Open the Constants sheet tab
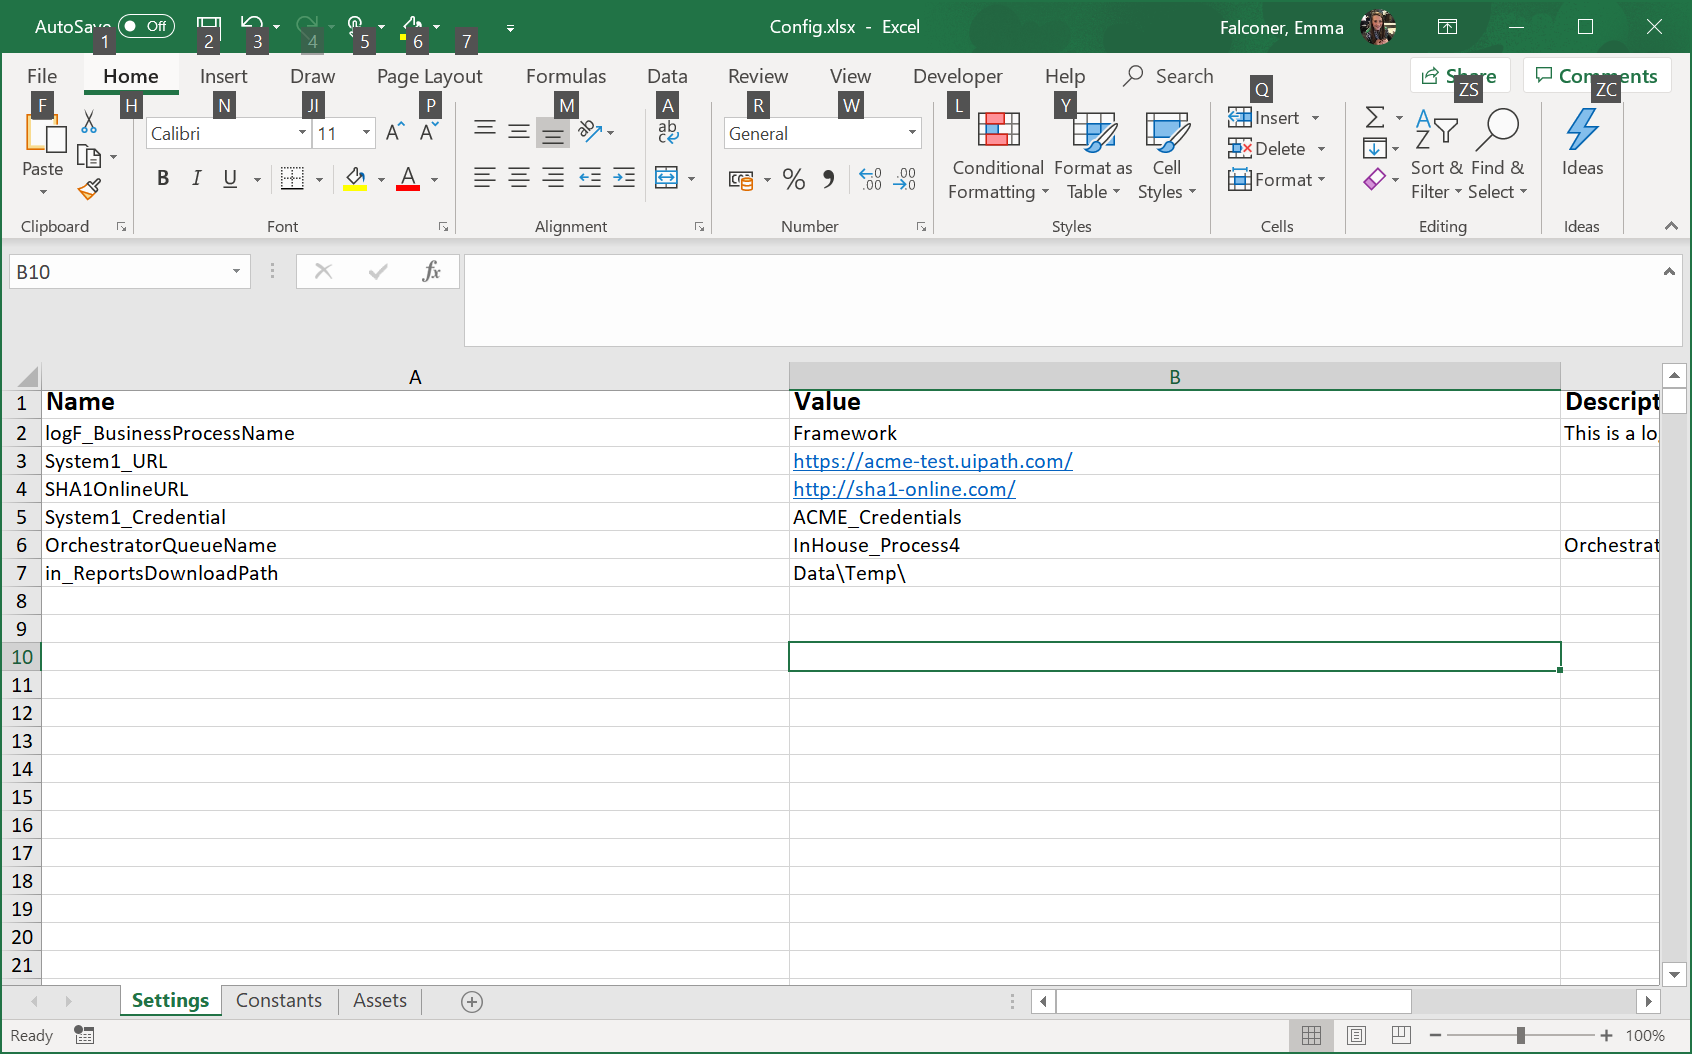Viewport: 1692px width, 1054px height. pos(278,1001)
